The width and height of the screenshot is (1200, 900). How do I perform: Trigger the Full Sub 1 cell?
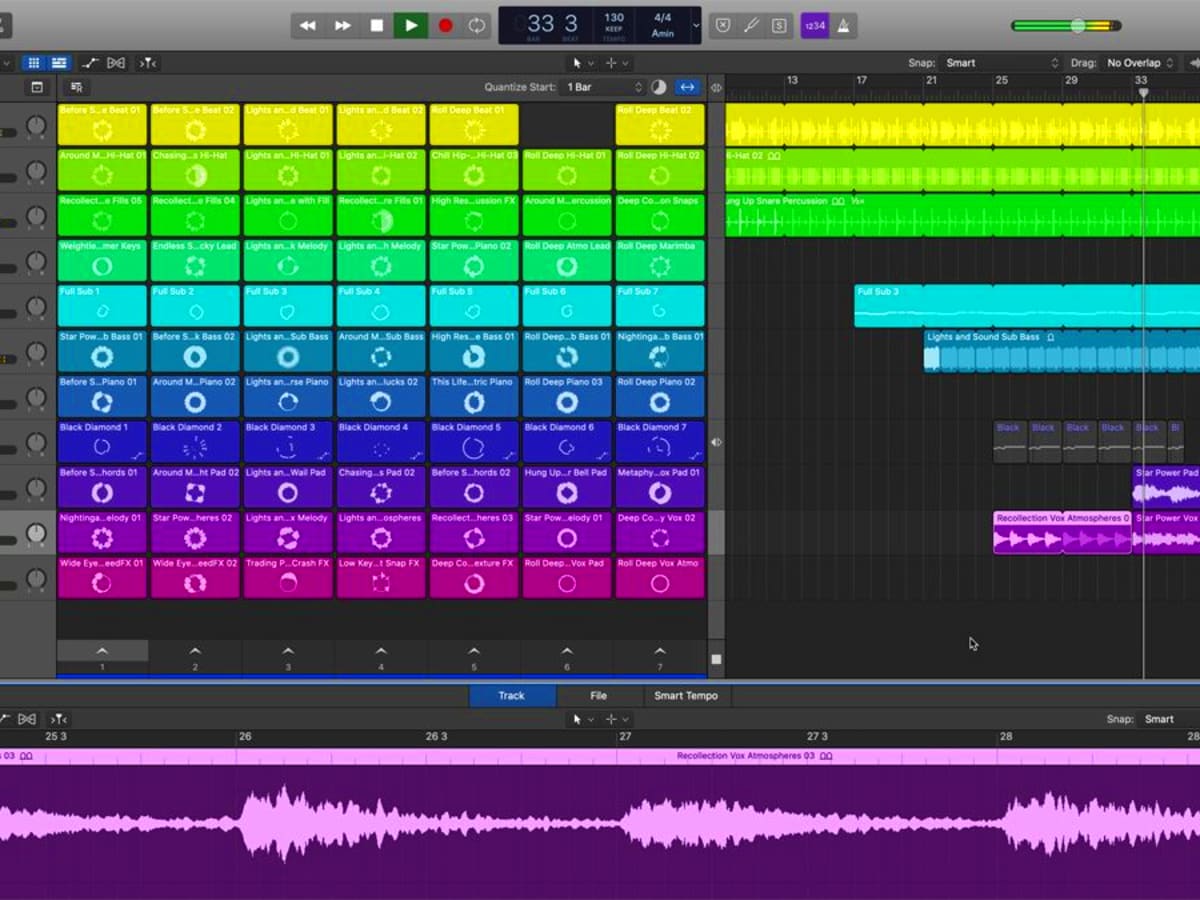click(101, 305)
